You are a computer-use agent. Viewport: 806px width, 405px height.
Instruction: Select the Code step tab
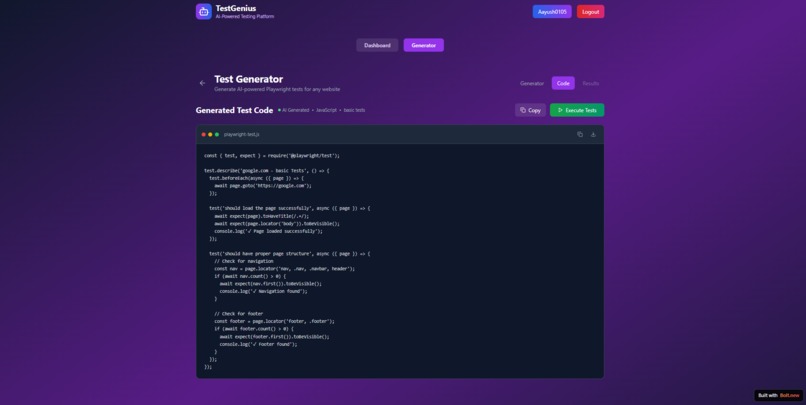(563, 83)
